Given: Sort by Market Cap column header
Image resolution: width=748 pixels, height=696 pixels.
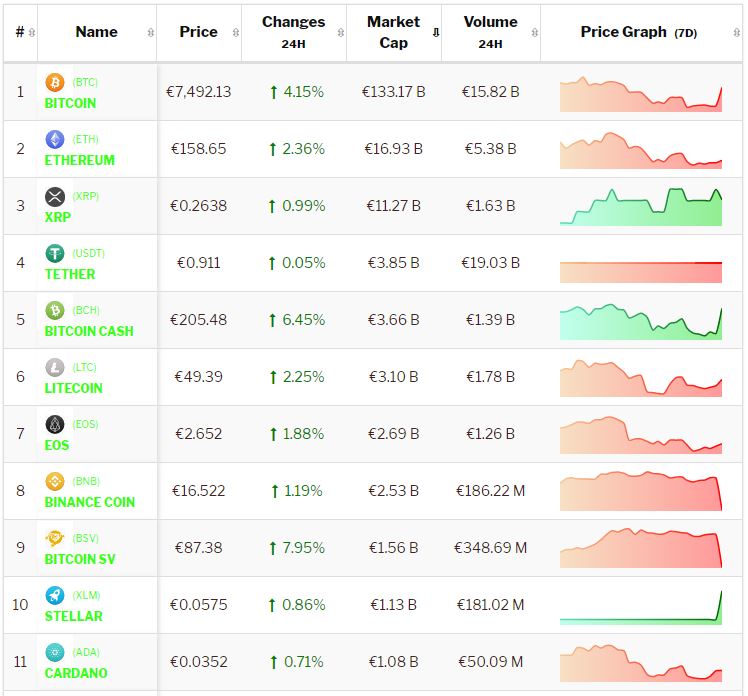Looking at the screenshot, I should [393, 32].
